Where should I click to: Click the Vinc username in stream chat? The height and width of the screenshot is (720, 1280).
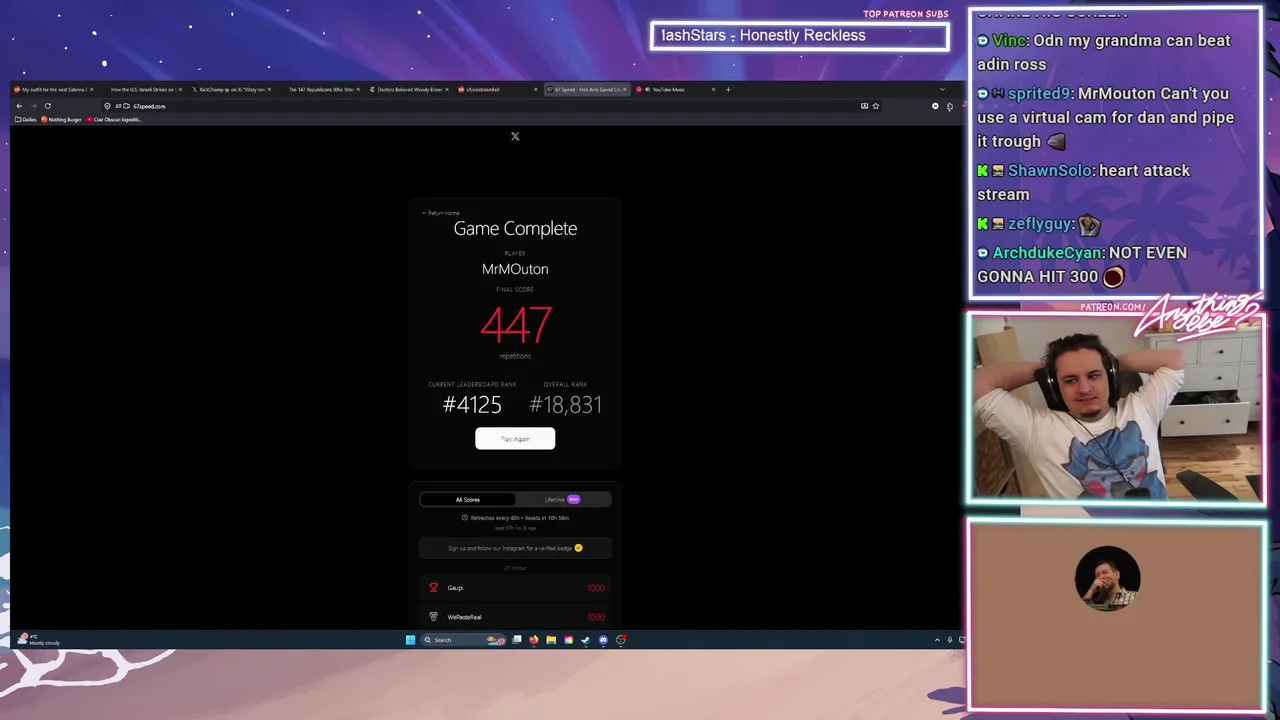click(x=1010, y=40)
